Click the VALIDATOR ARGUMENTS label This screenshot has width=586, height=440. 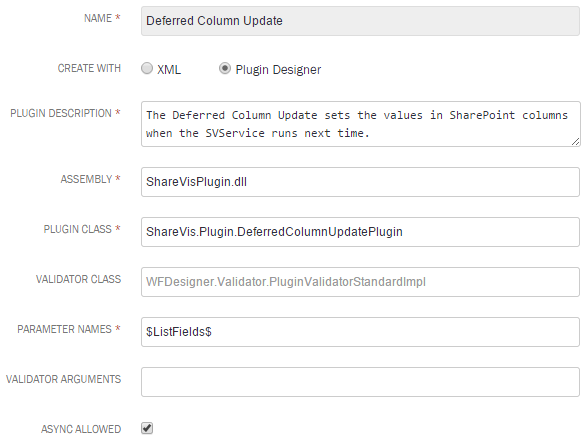click(64, 379)
